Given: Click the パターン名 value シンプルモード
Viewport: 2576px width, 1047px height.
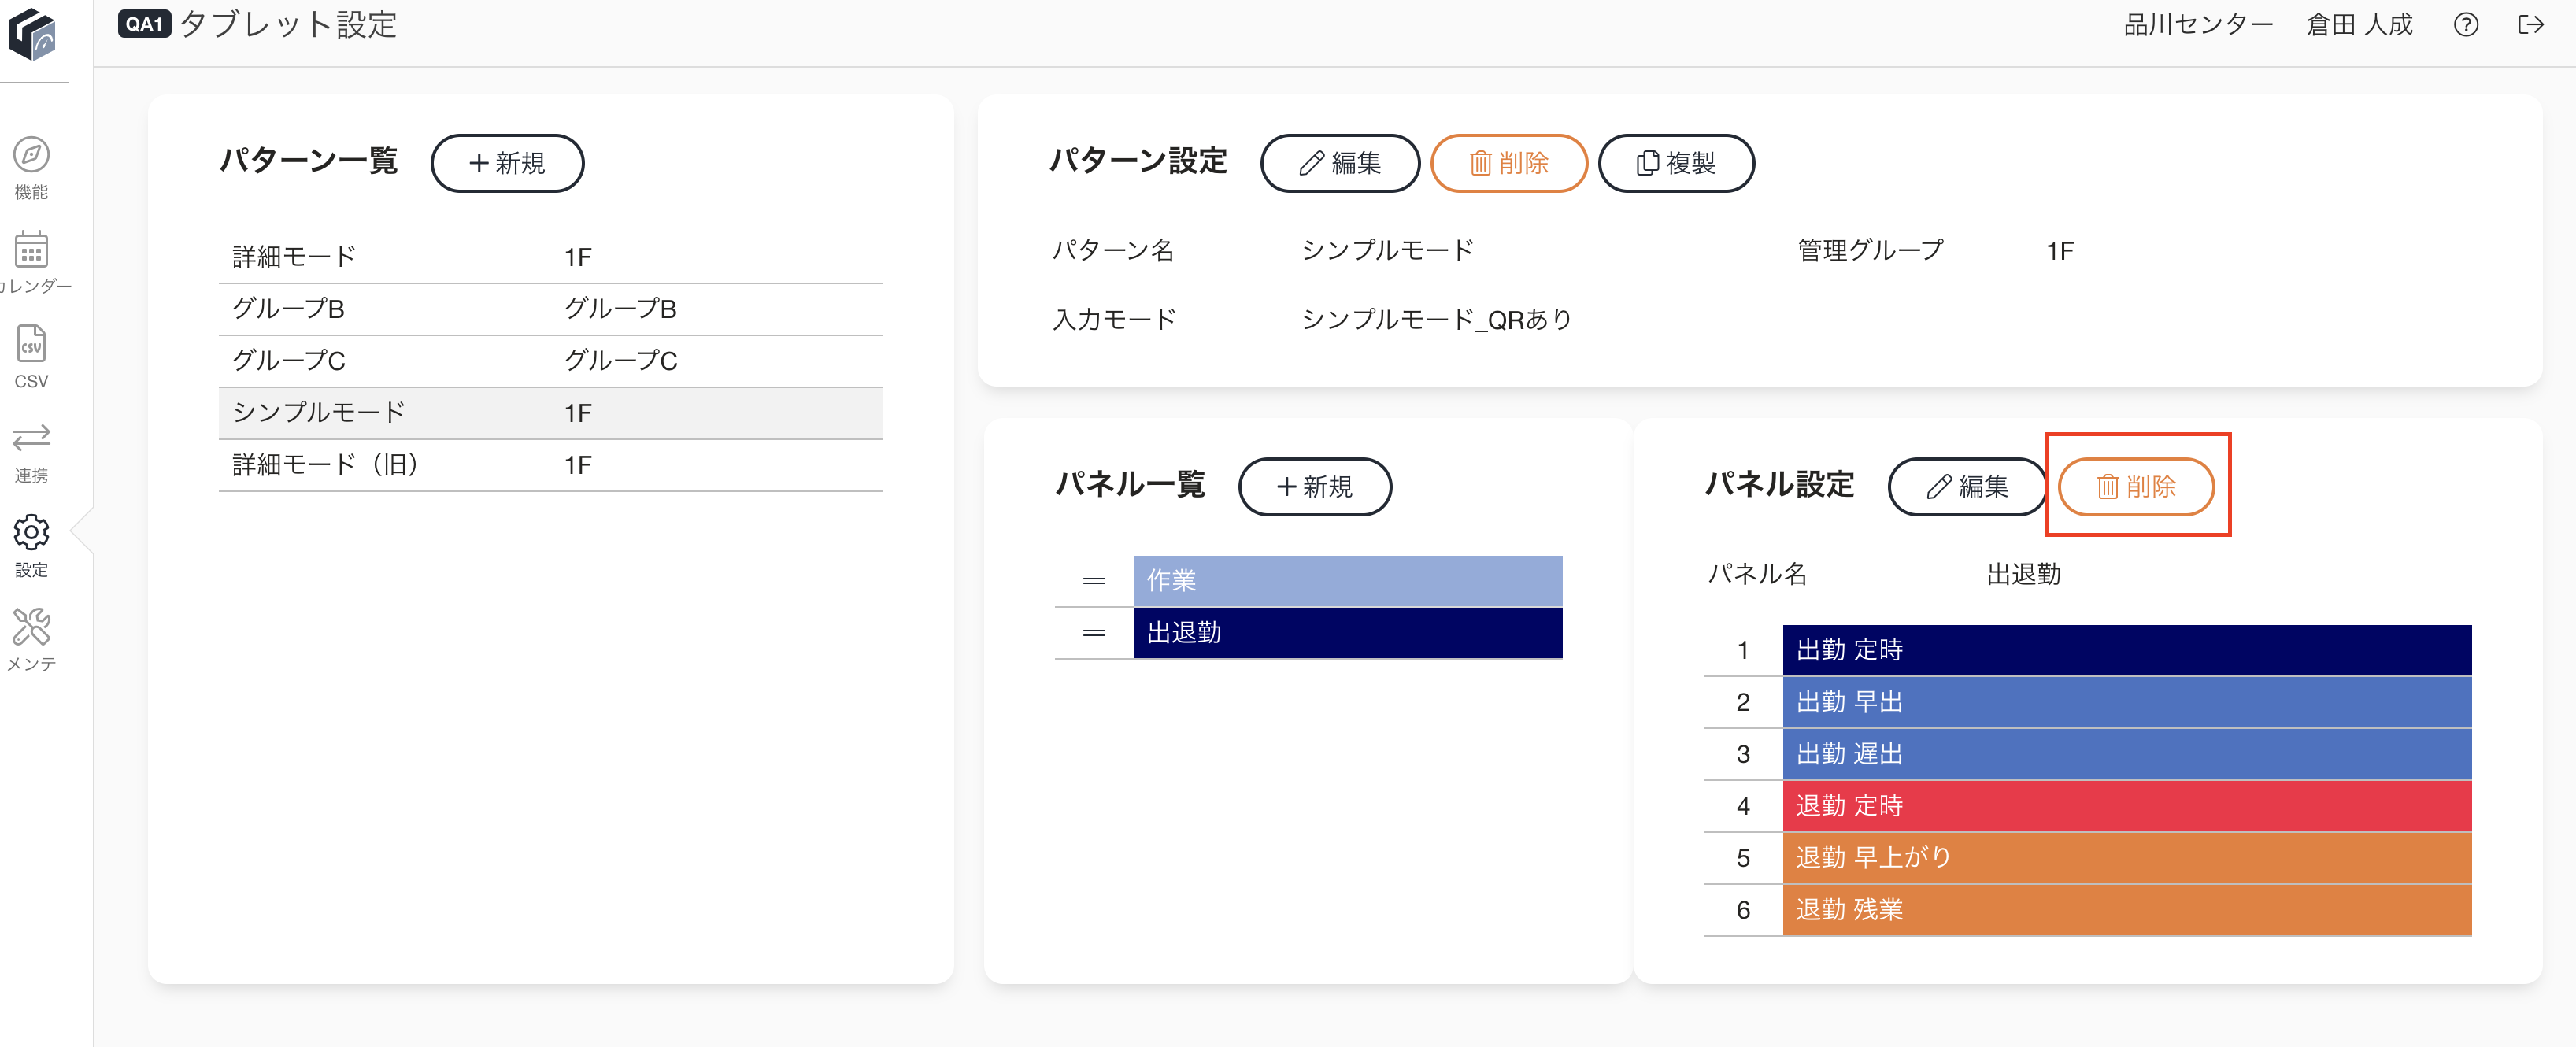Looking at the screenshot, I should pyautogui.click(x=1388, y=250).
